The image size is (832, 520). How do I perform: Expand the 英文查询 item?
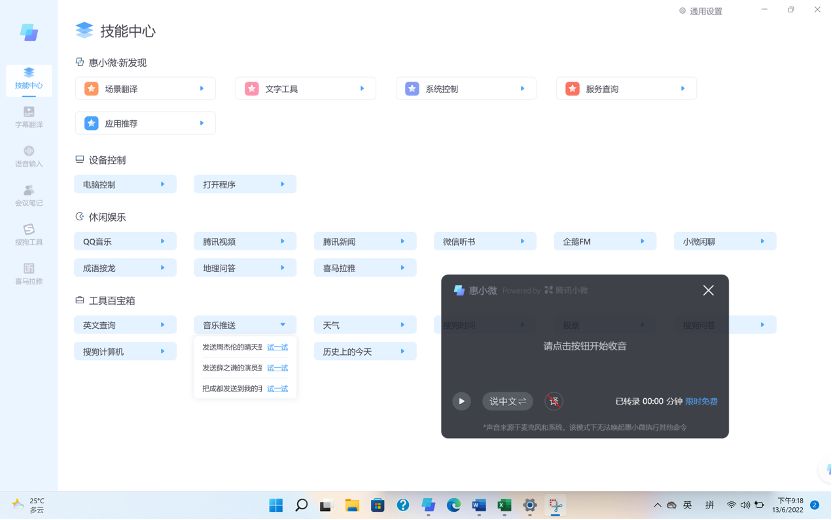(x=125, y=325)
